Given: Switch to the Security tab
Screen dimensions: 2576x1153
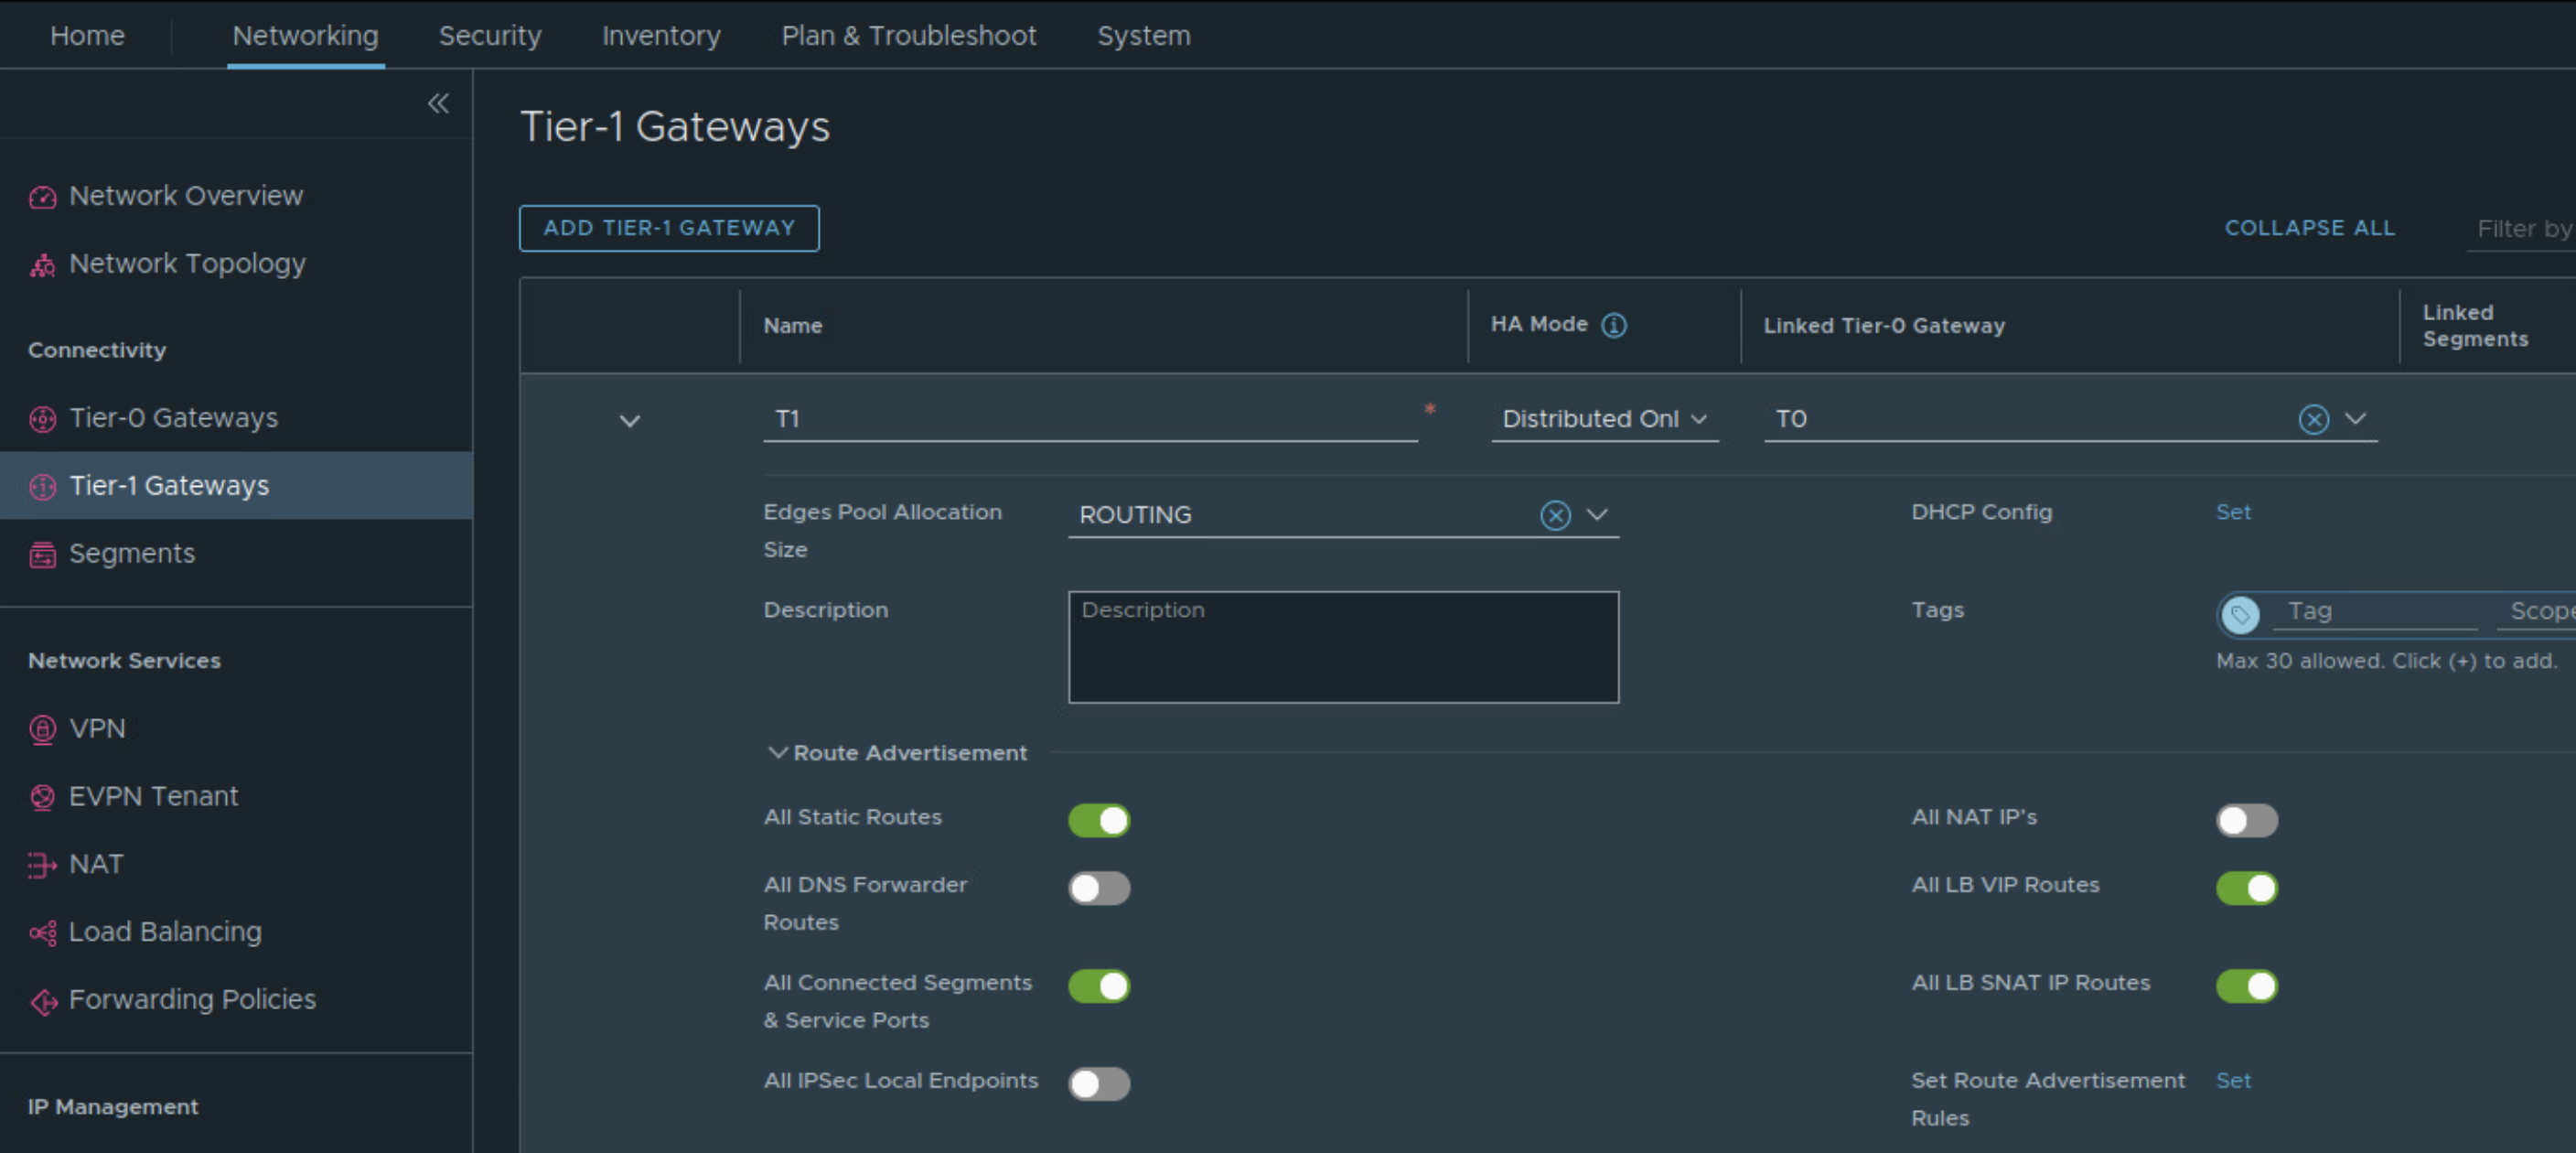Looking at the screenshot, I should pyautogui.click(x=489, y=36).
